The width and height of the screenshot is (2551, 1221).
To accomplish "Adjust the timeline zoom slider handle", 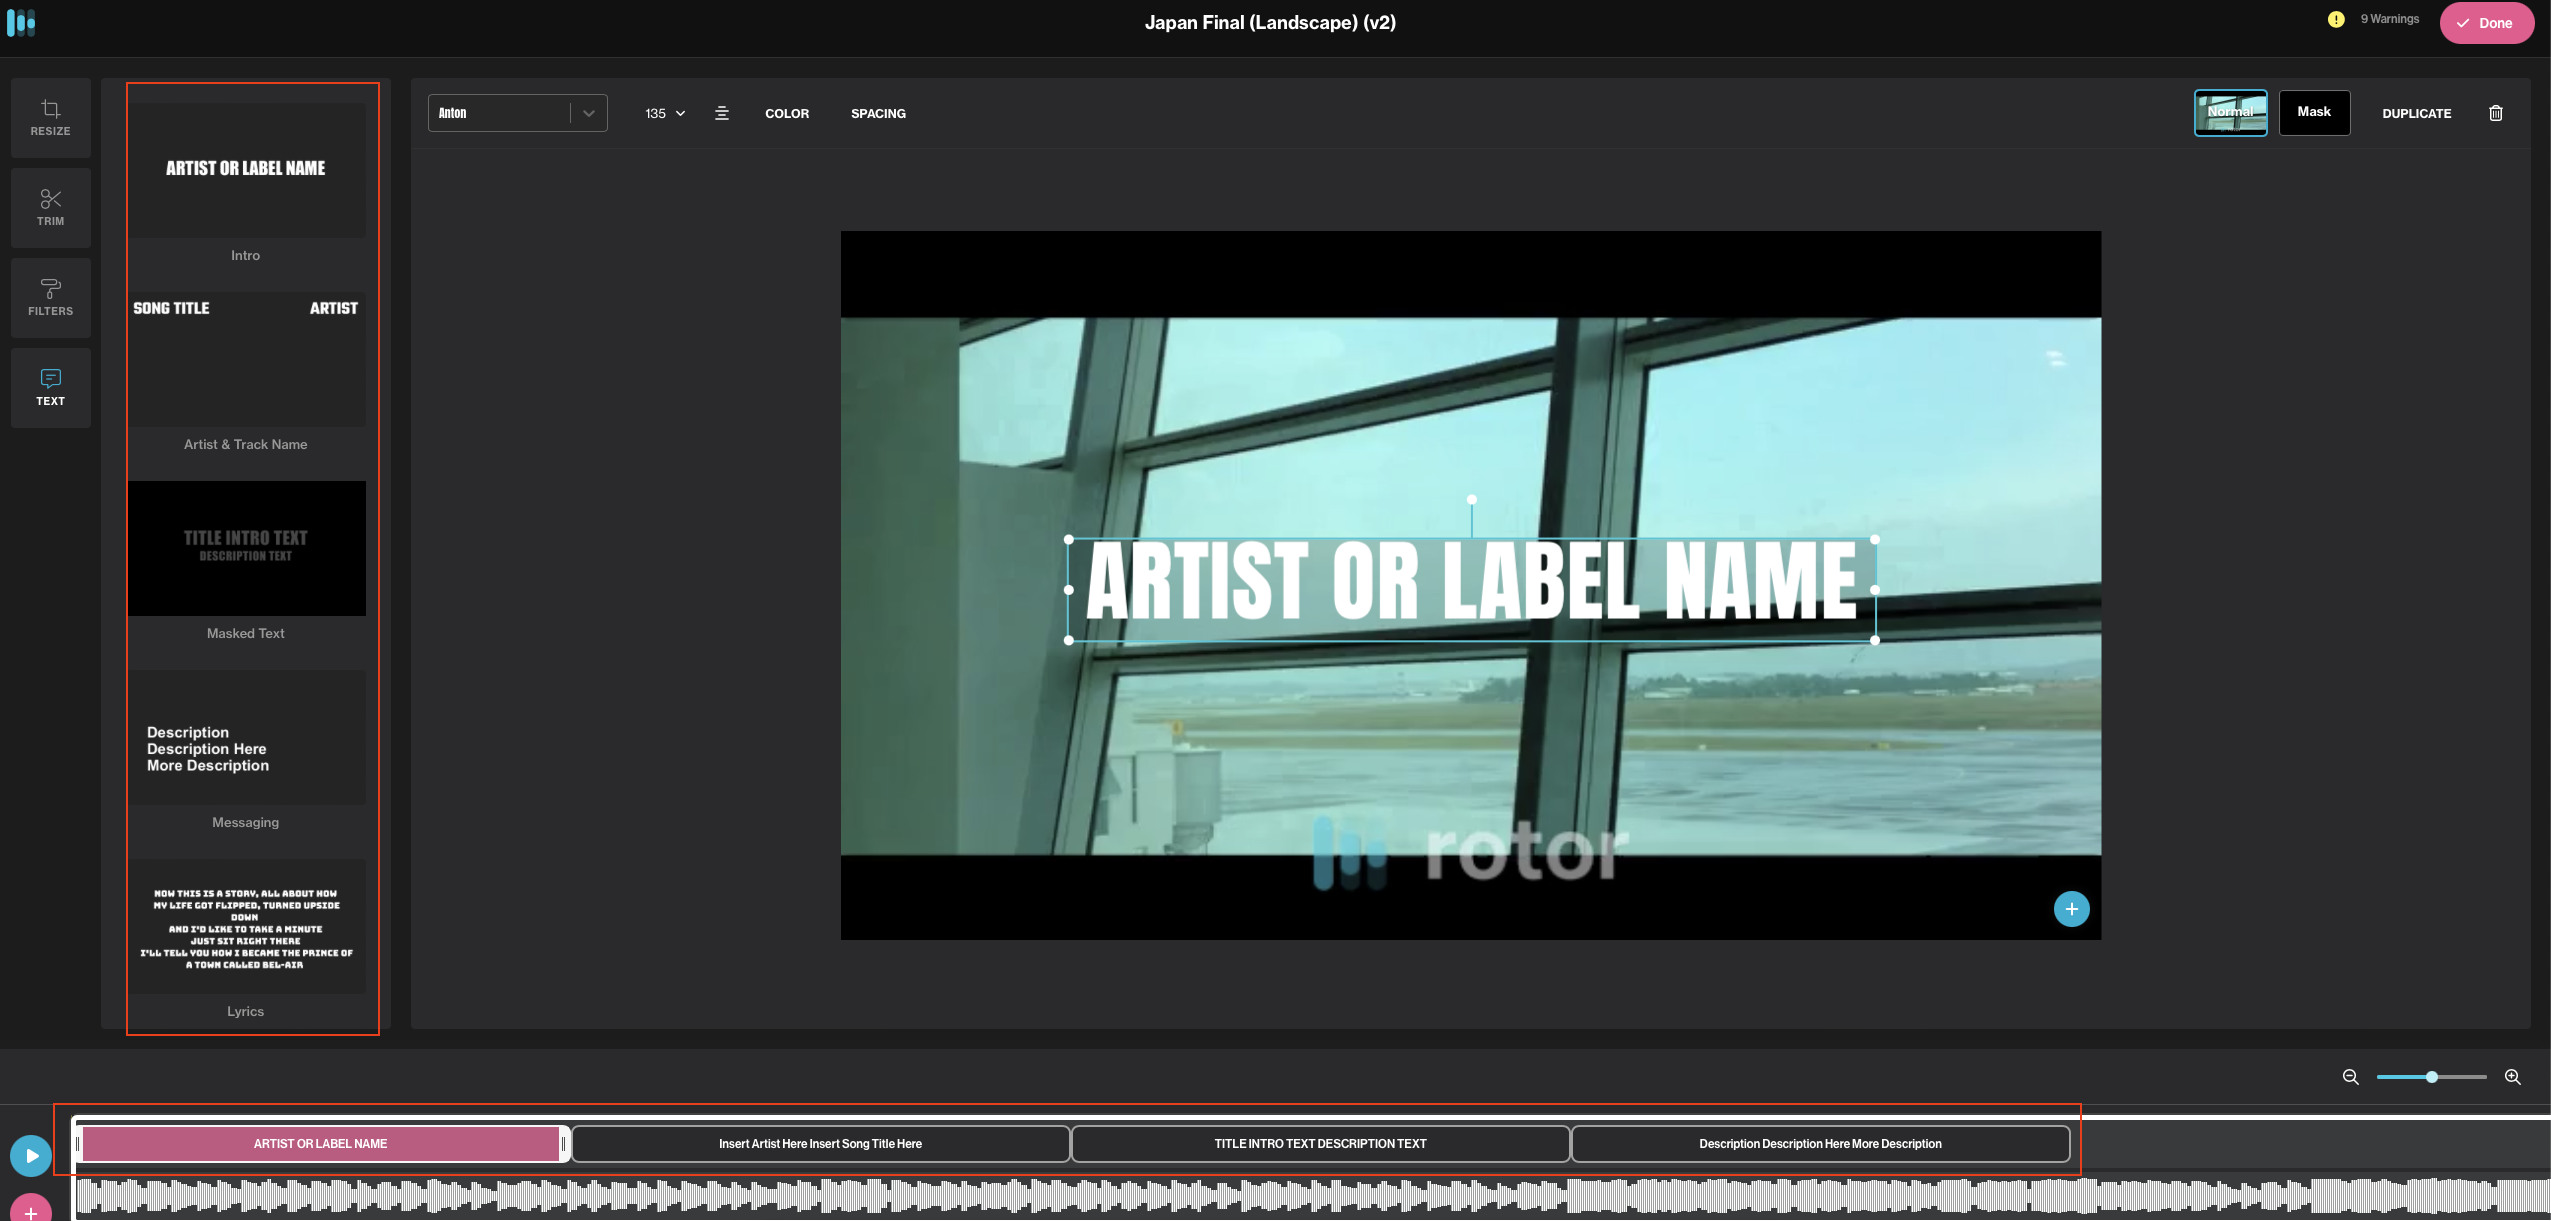I will click(2431, 1077).
